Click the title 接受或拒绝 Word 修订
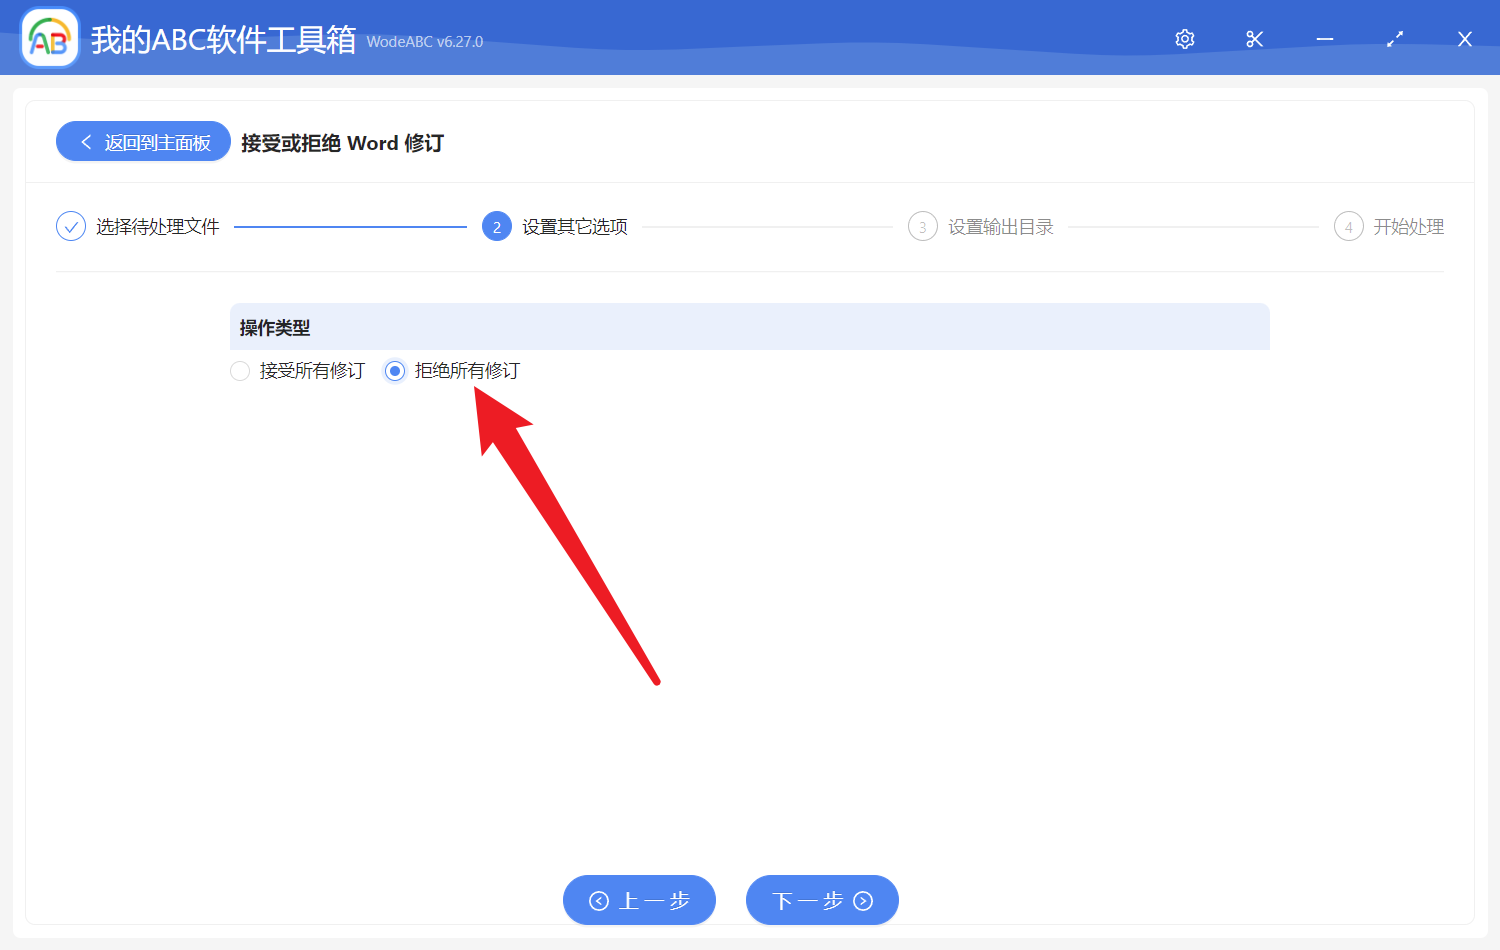Screen dimensions: 1500x950 (x=343, y=143)
